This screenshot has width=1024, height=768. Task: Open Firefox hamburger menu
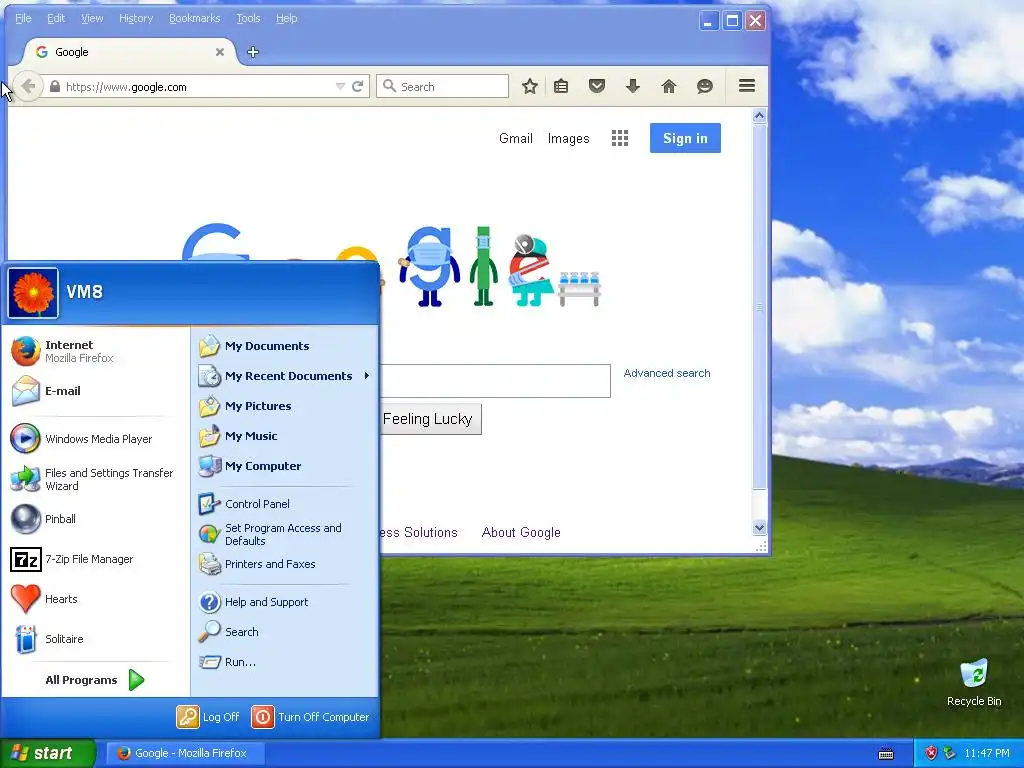click(x=747, y=86)
